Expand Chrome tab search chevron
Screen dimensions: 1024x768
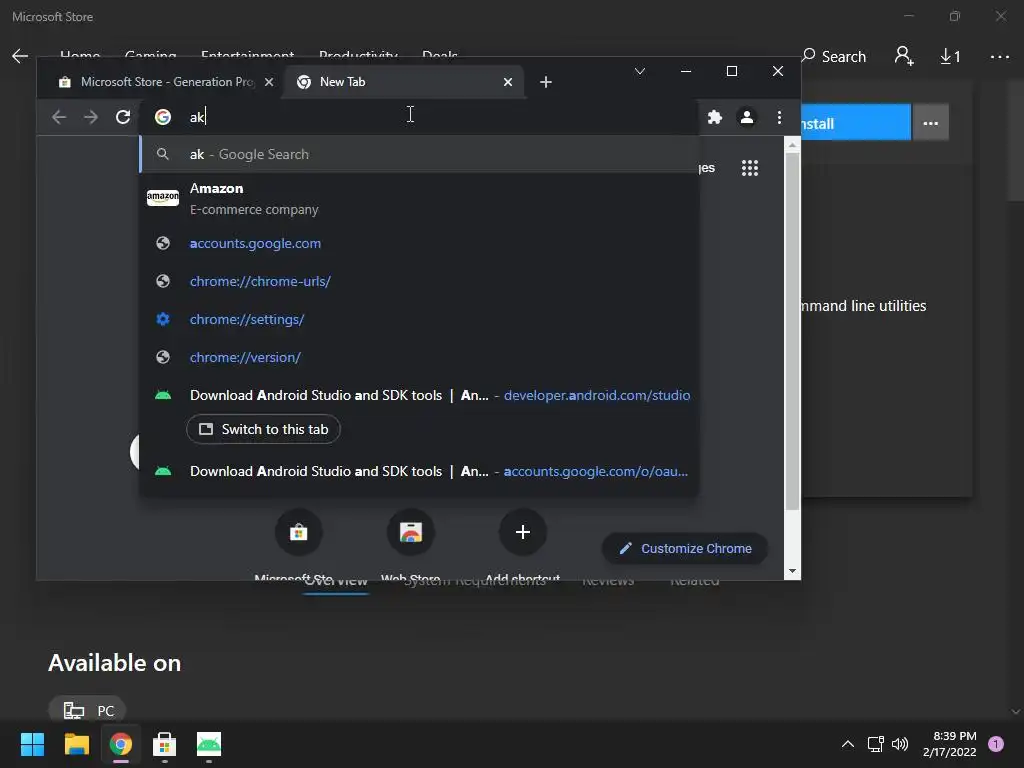[x=640, y=71]
